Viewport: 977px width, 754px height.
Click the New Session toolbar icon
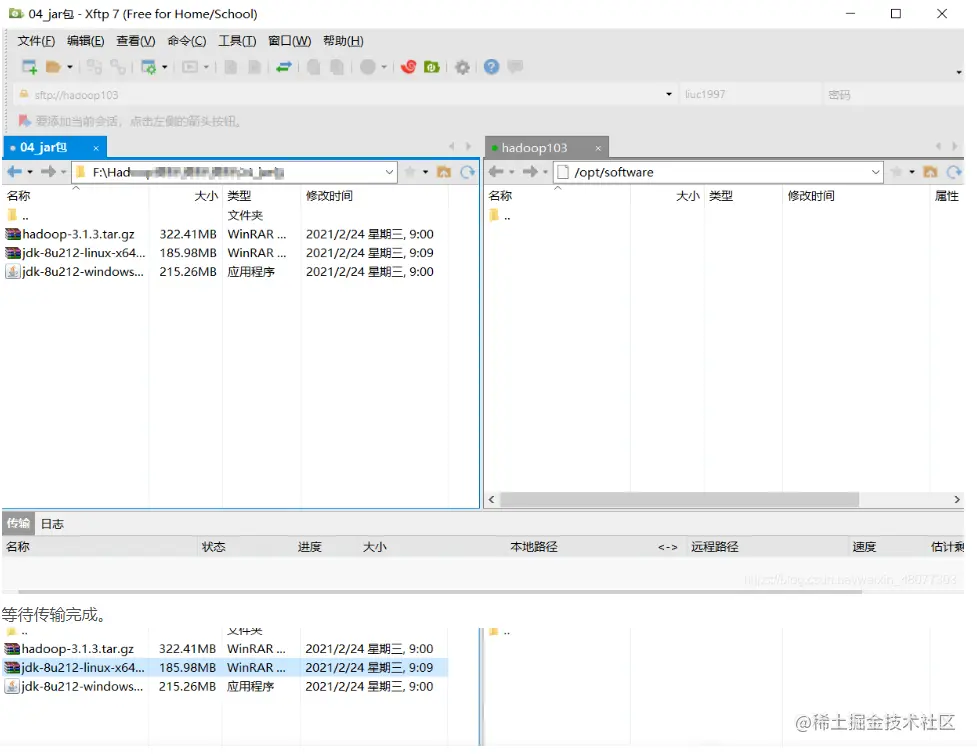click(29, 67)
